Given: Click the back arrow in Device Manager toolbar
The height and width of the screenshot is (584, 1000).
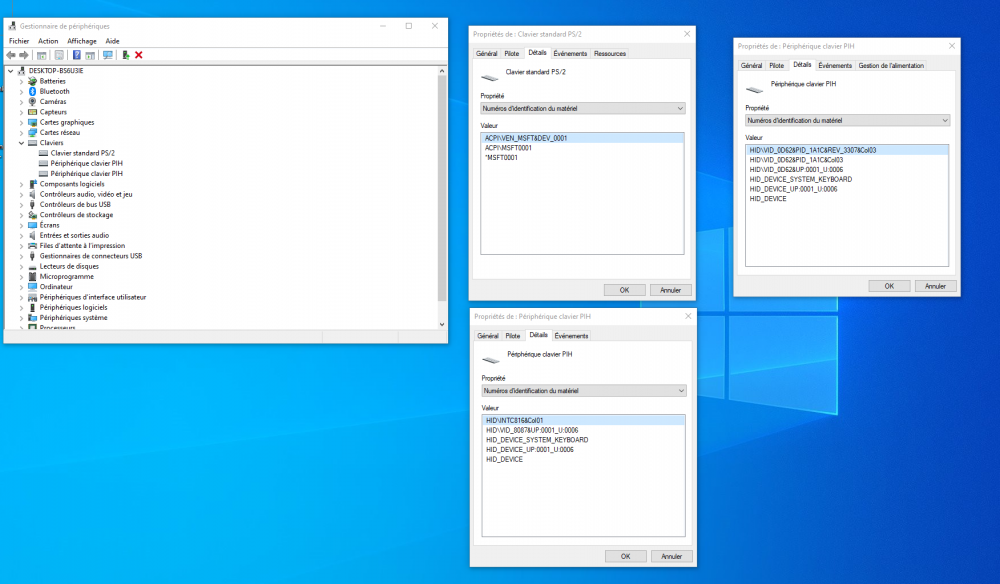Looking at the screenshot, I should [11, 55].
